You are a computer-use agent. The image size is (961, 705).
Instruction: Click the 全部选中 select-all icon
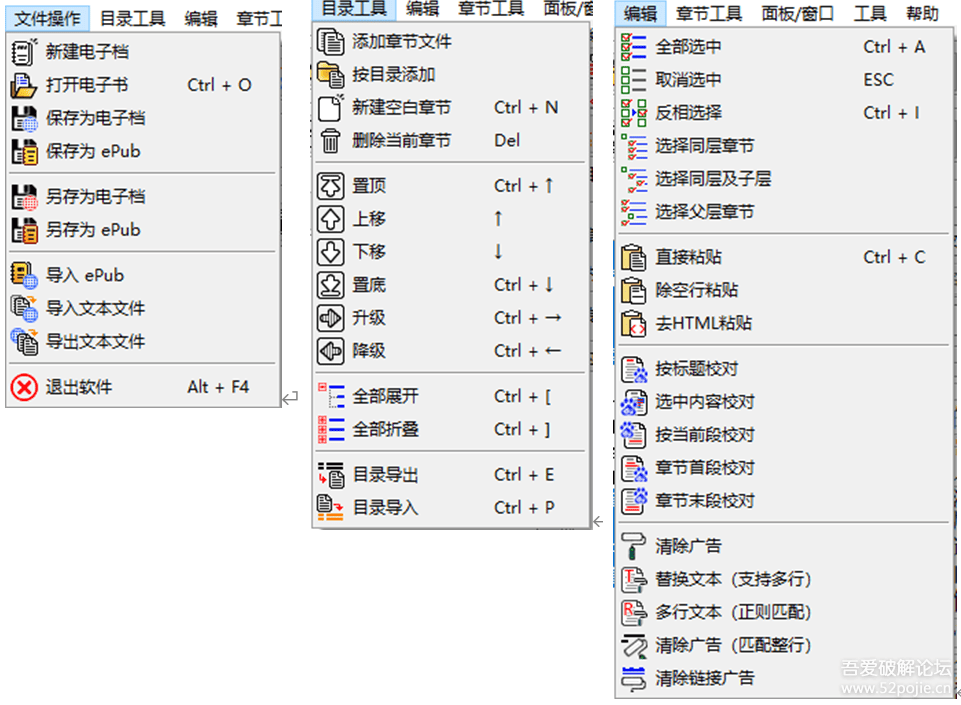637,46
